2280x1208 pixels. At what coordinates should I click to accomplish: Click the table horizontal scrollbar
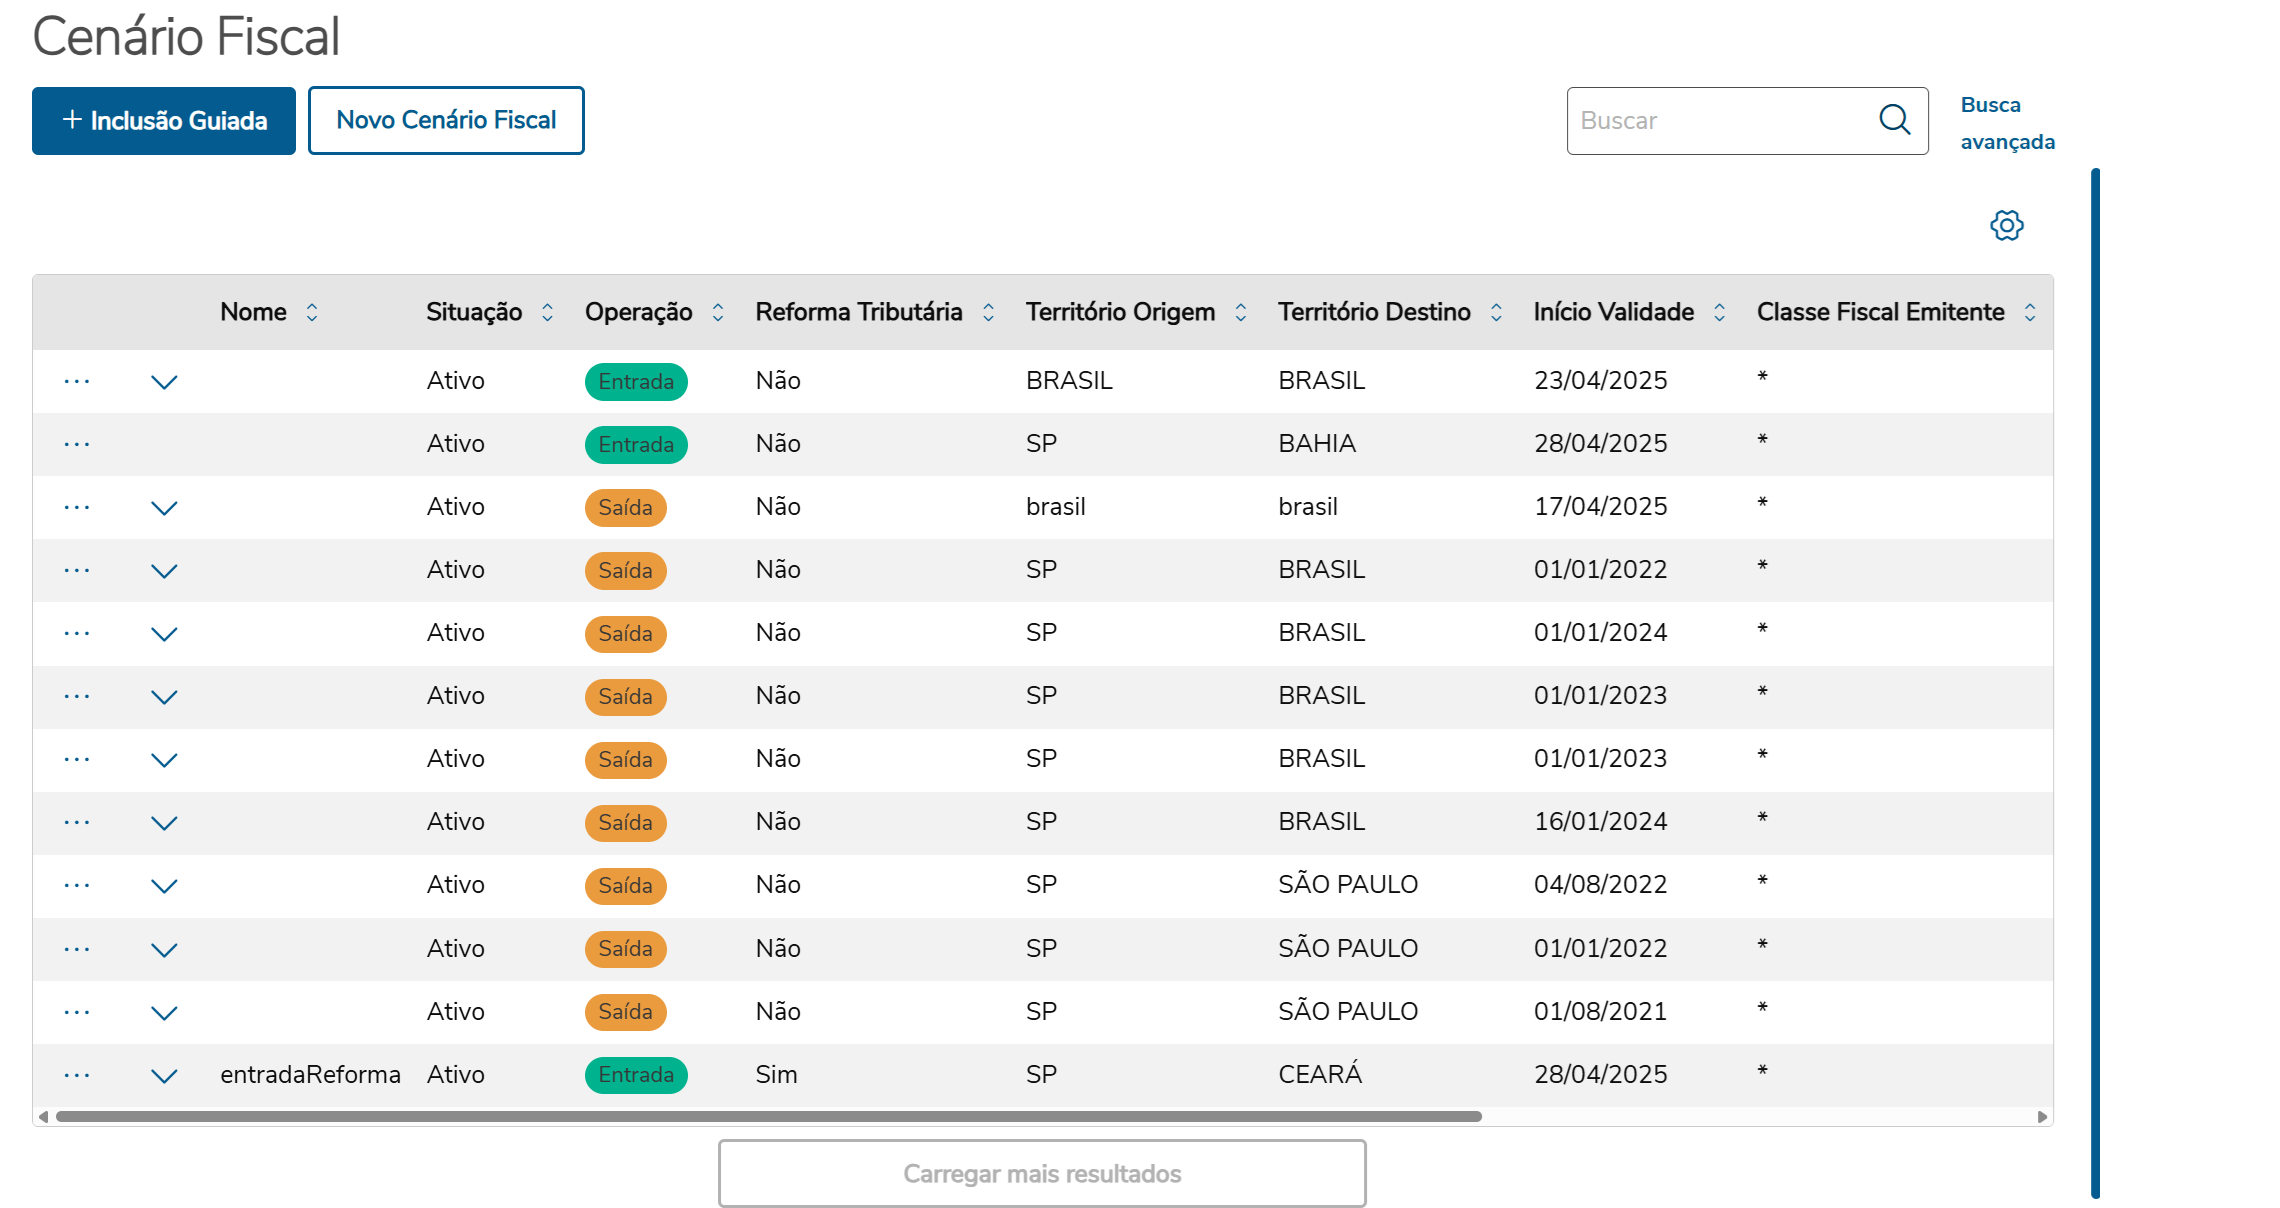(x=768, y=1116)
